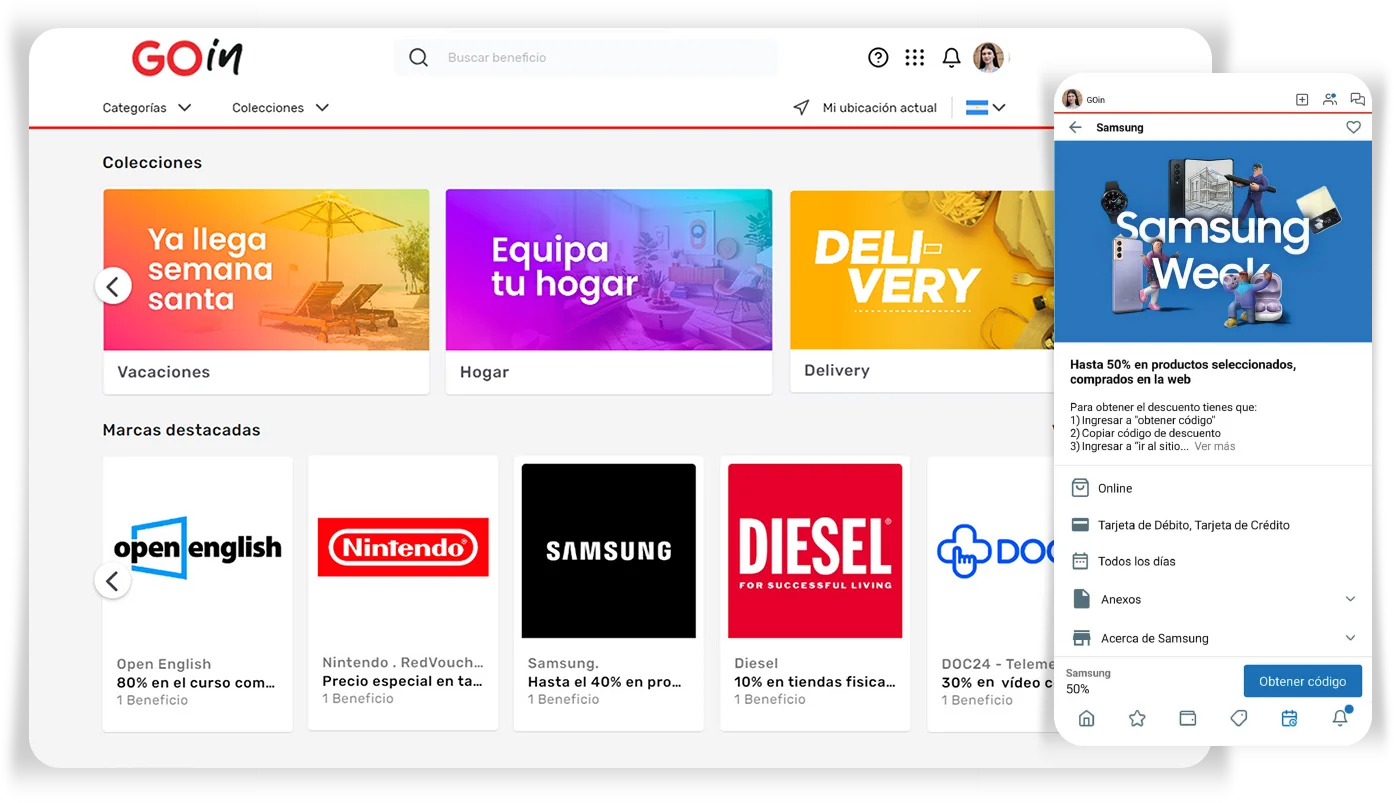Open the Vacaciones collection card
This screenshot has height=803, width=1394.
pos(266,291)
